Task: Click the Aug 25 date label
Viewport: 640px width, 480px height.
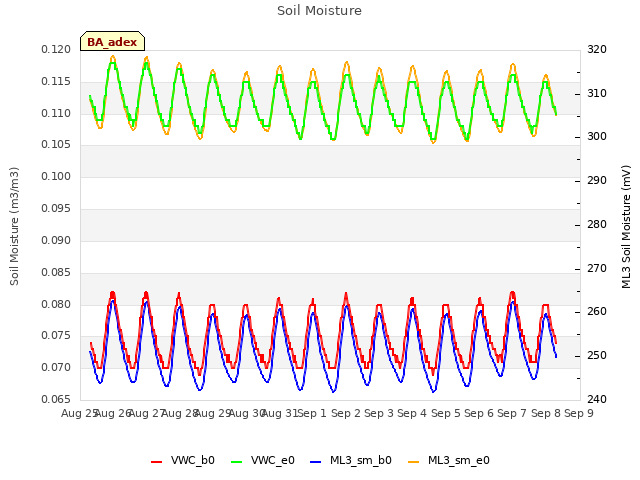Action: point(79,413)
